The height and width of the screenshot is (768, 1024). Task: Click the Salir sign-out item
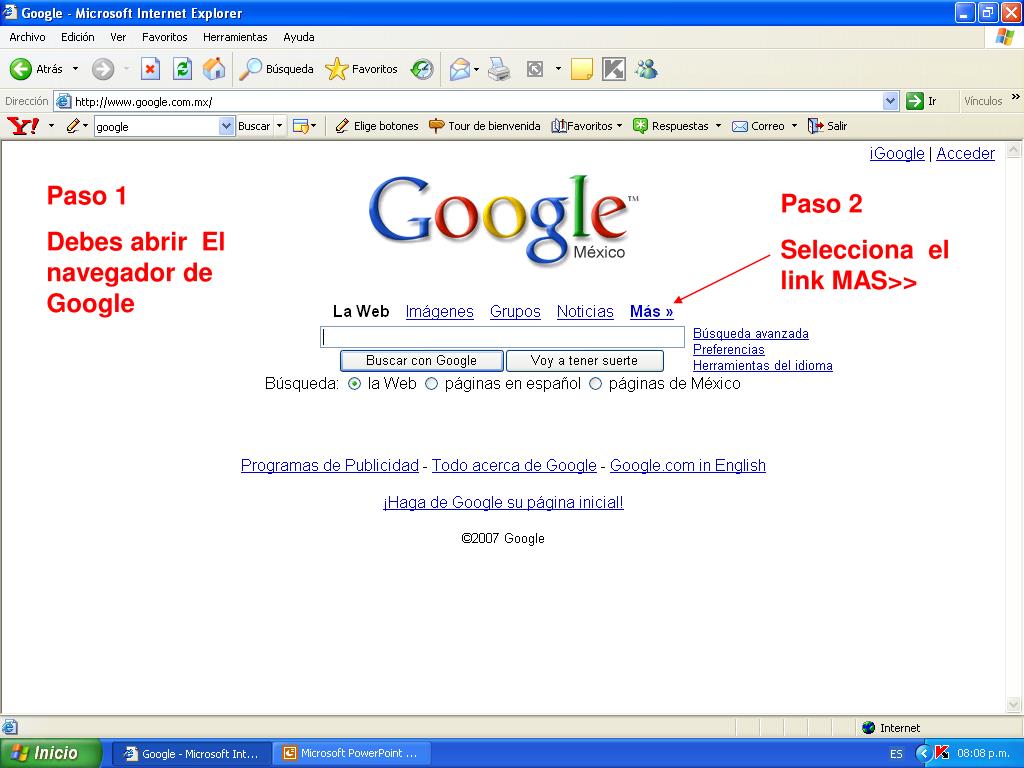click(827, 126)
